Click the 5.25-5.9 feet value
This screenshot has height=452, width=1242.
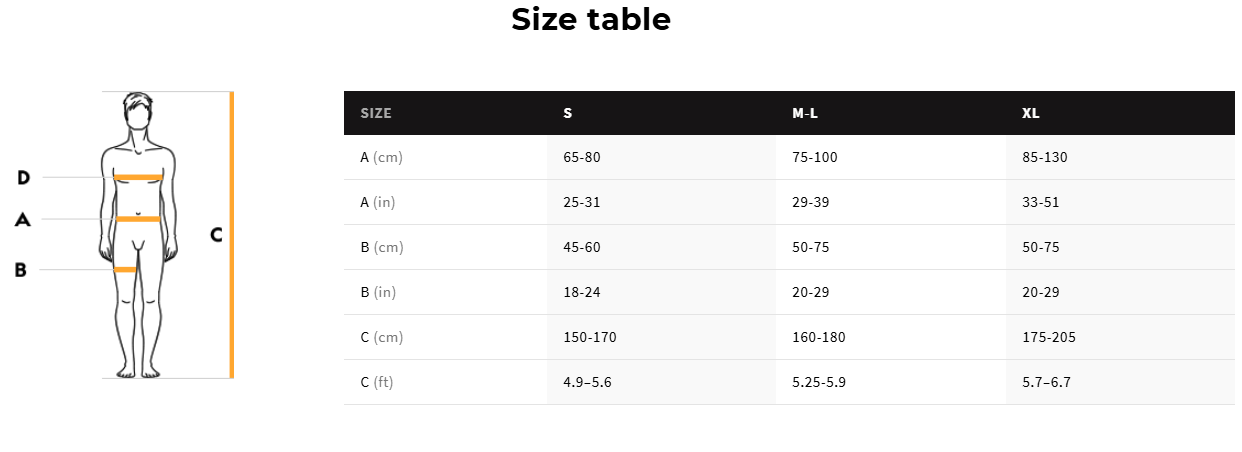tap(818, 382)
